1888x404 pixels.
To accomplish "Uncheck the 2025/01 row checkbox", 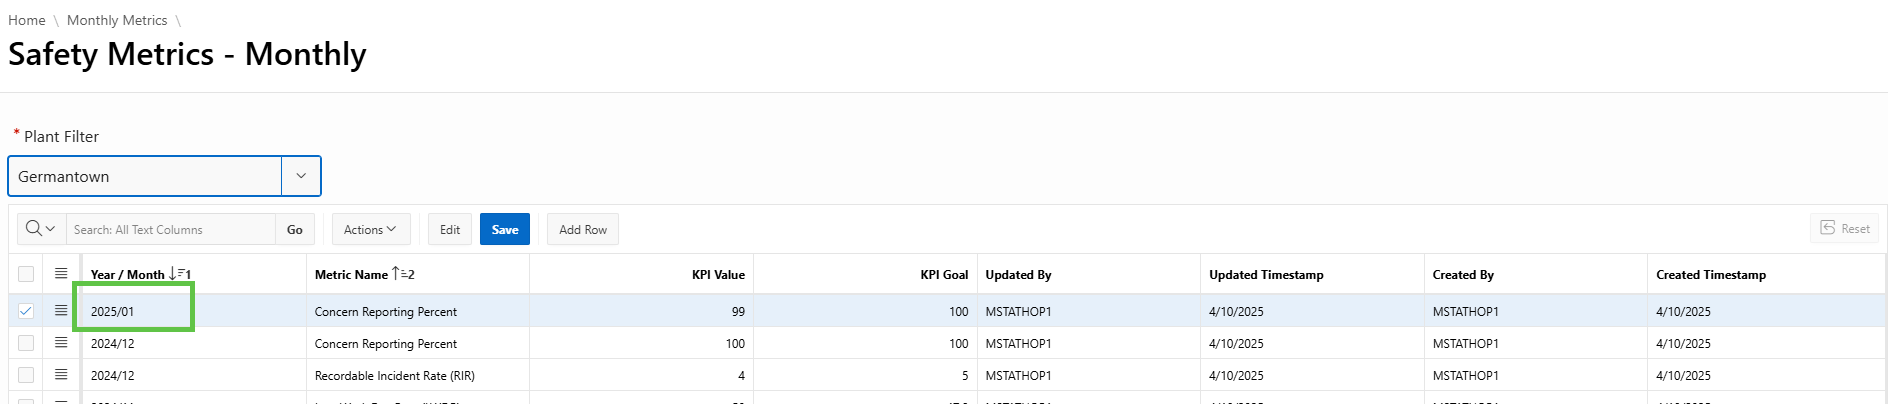I will click(26, 311).
